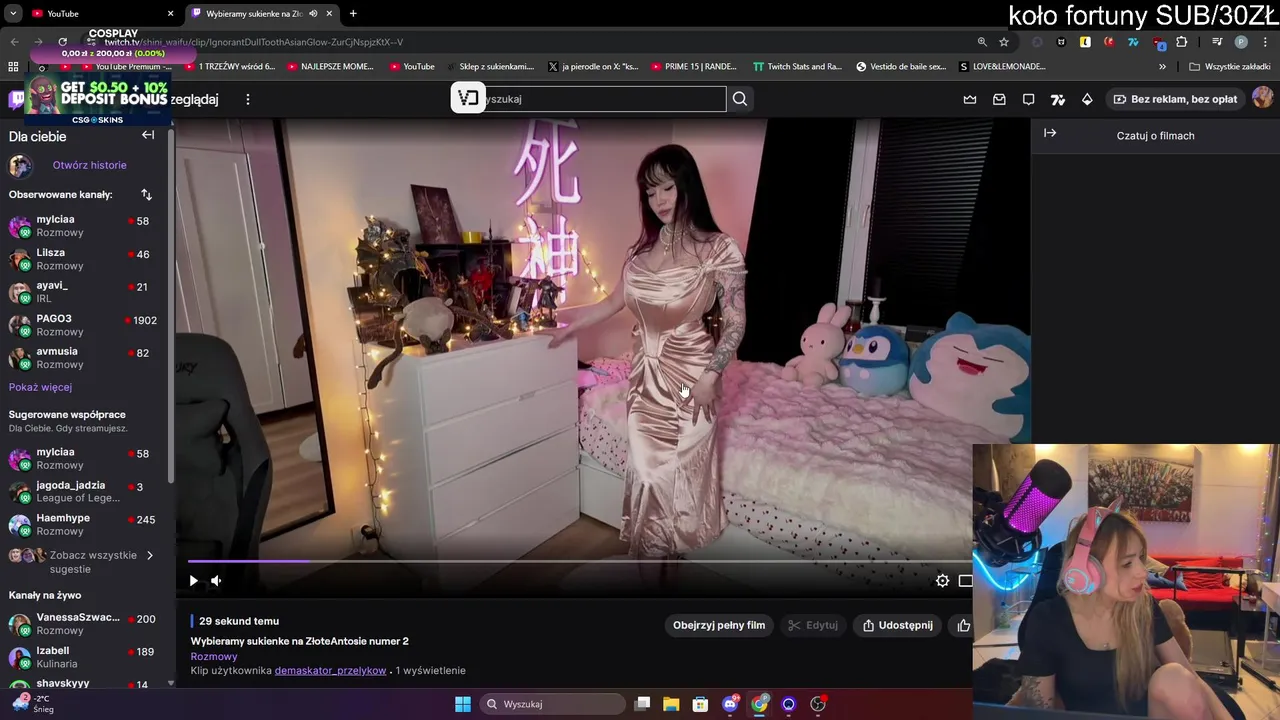Open the PAGO3 channel
Screen dimensions: 1280x720
coord(85,324)
